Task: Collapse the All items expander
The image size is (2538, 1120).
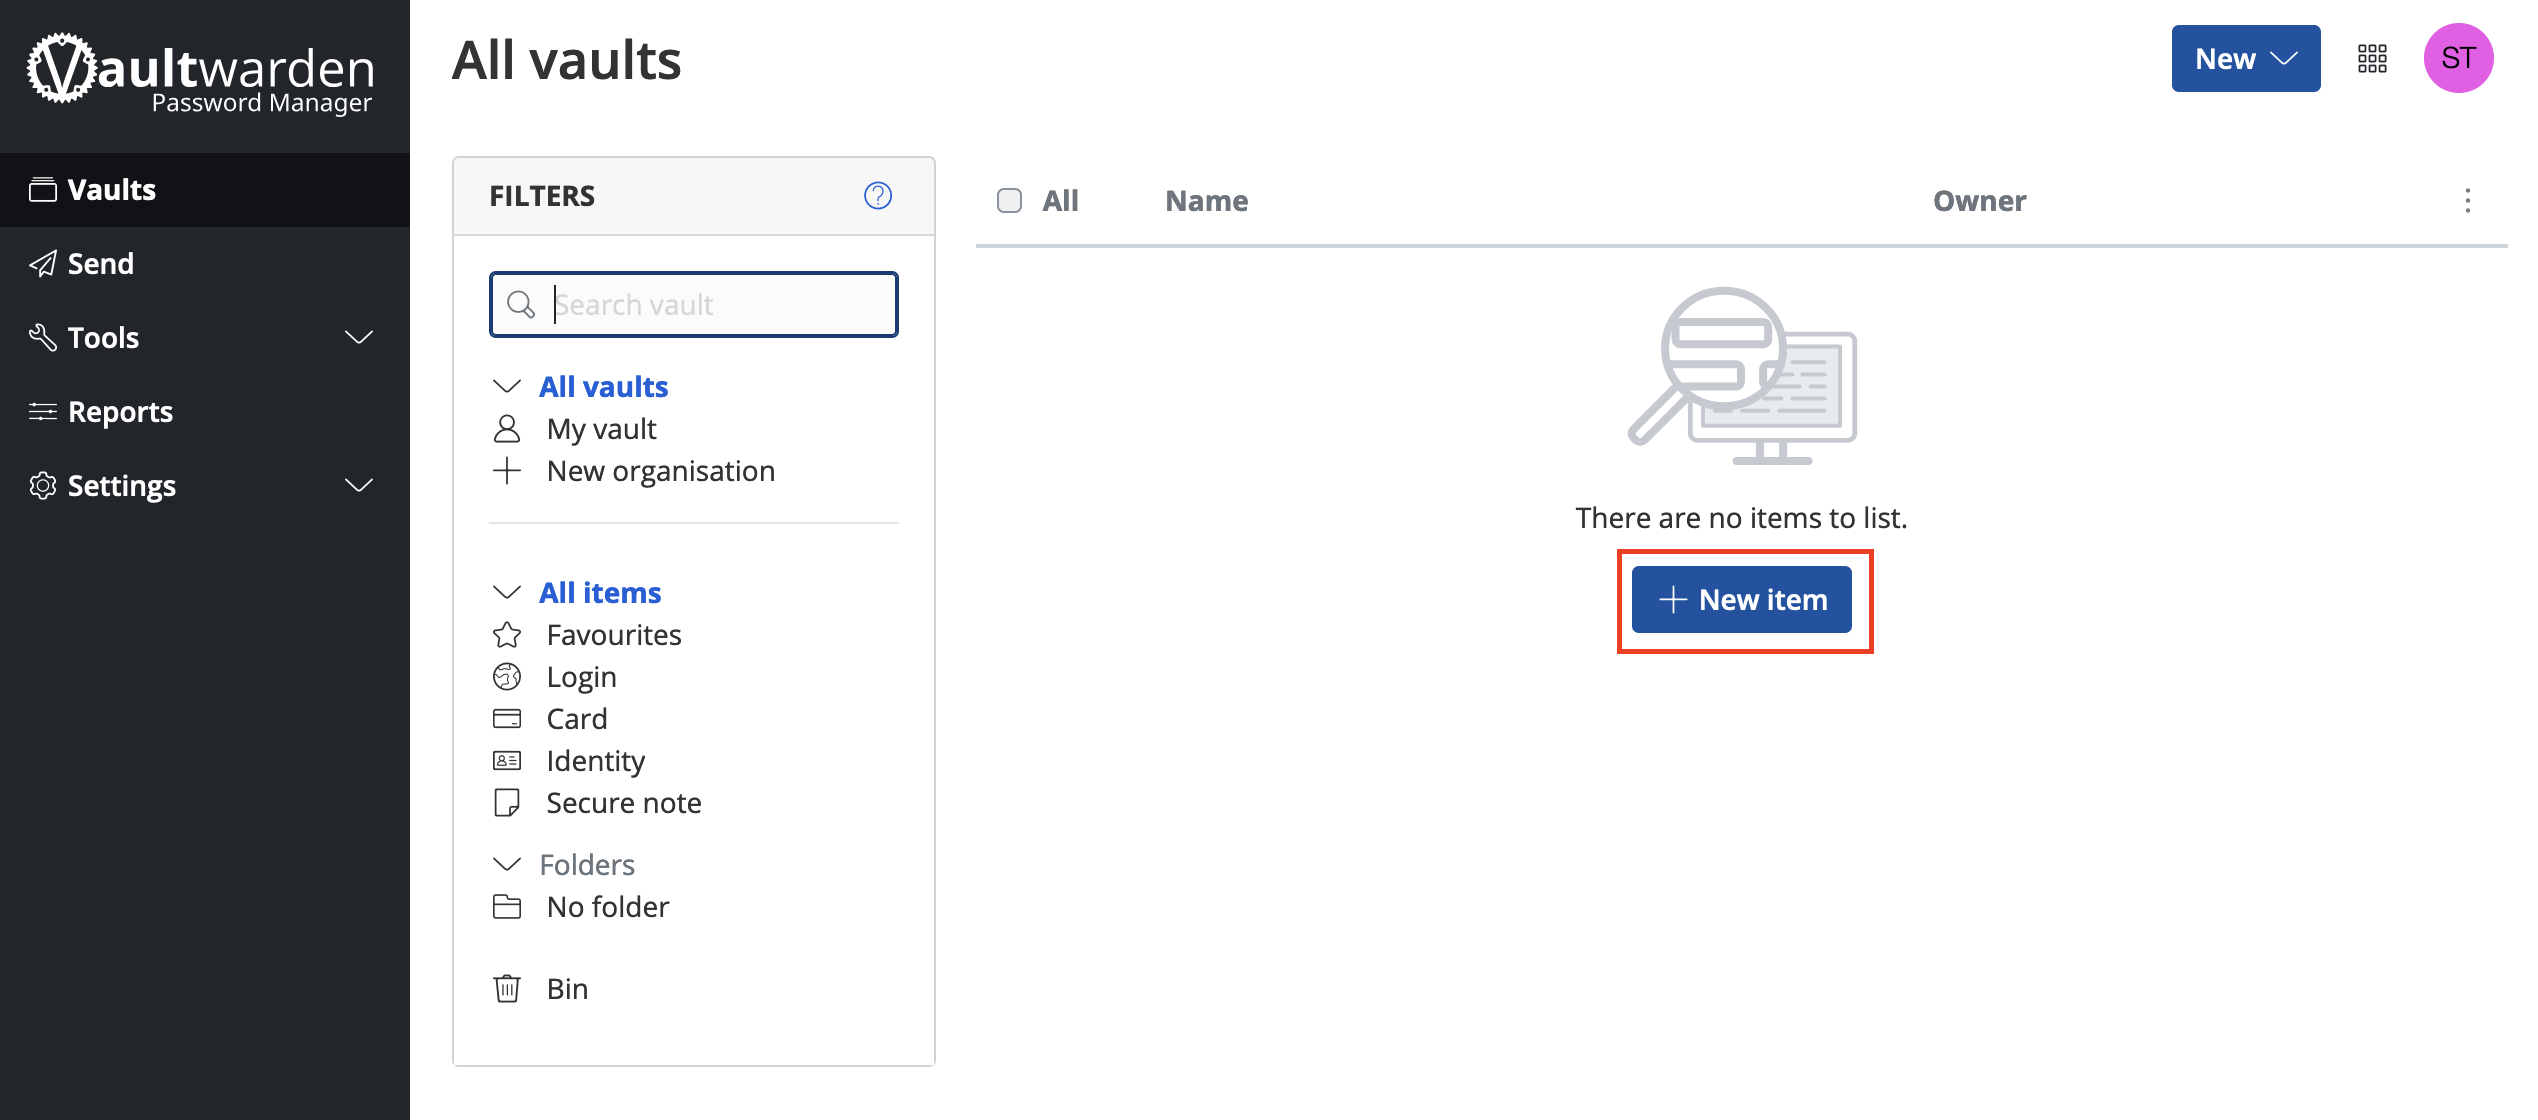Action: tap(507, 591)
